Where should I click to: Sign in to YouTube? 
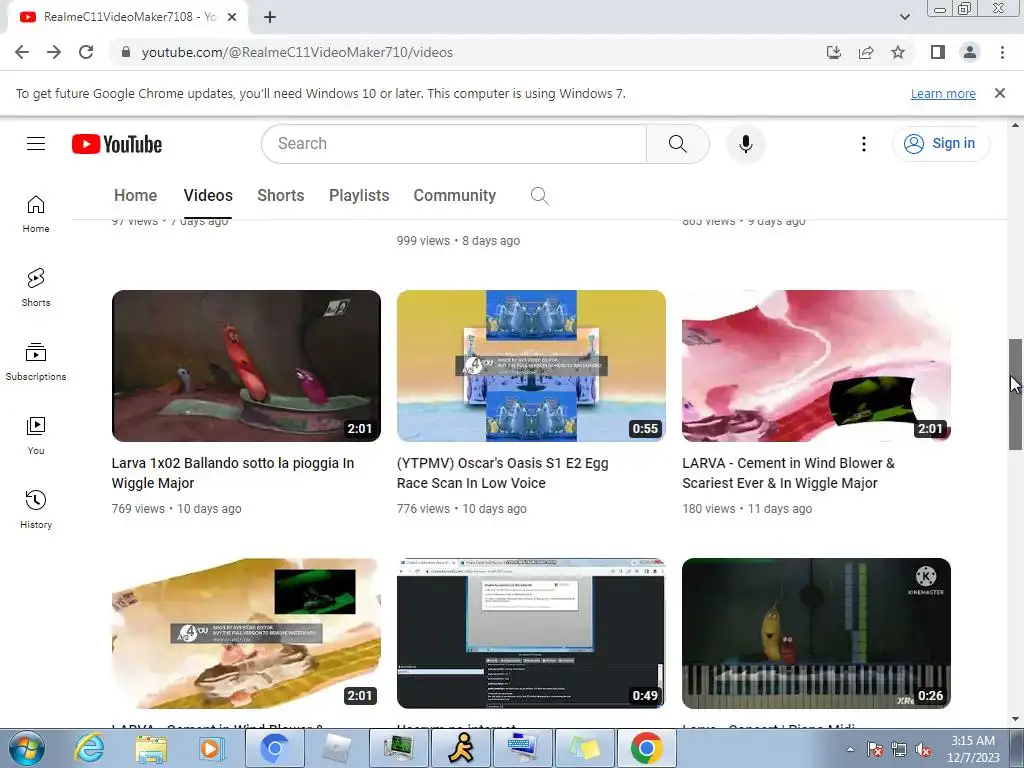tap(940, 144)
